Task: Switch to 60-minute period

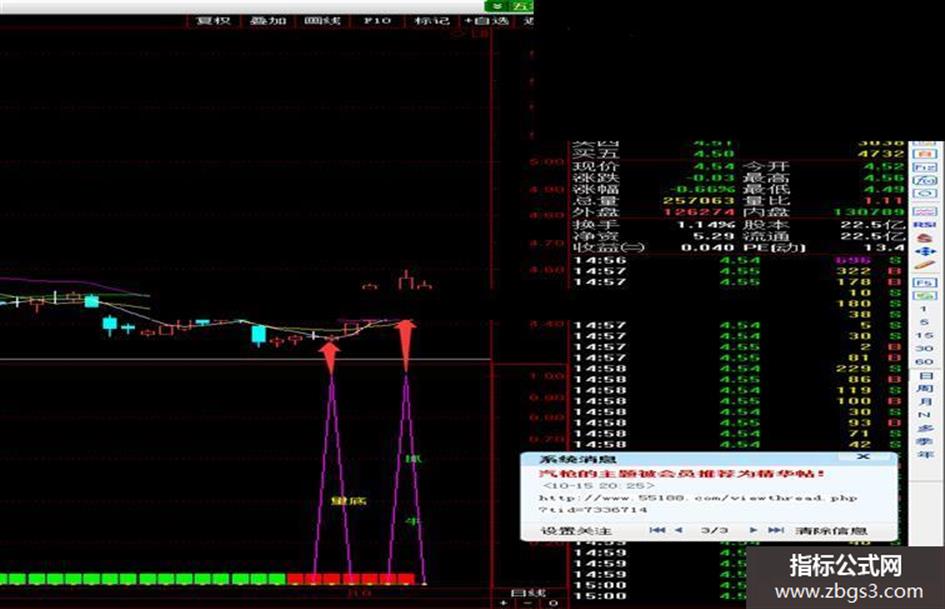Action: point(923,362)
